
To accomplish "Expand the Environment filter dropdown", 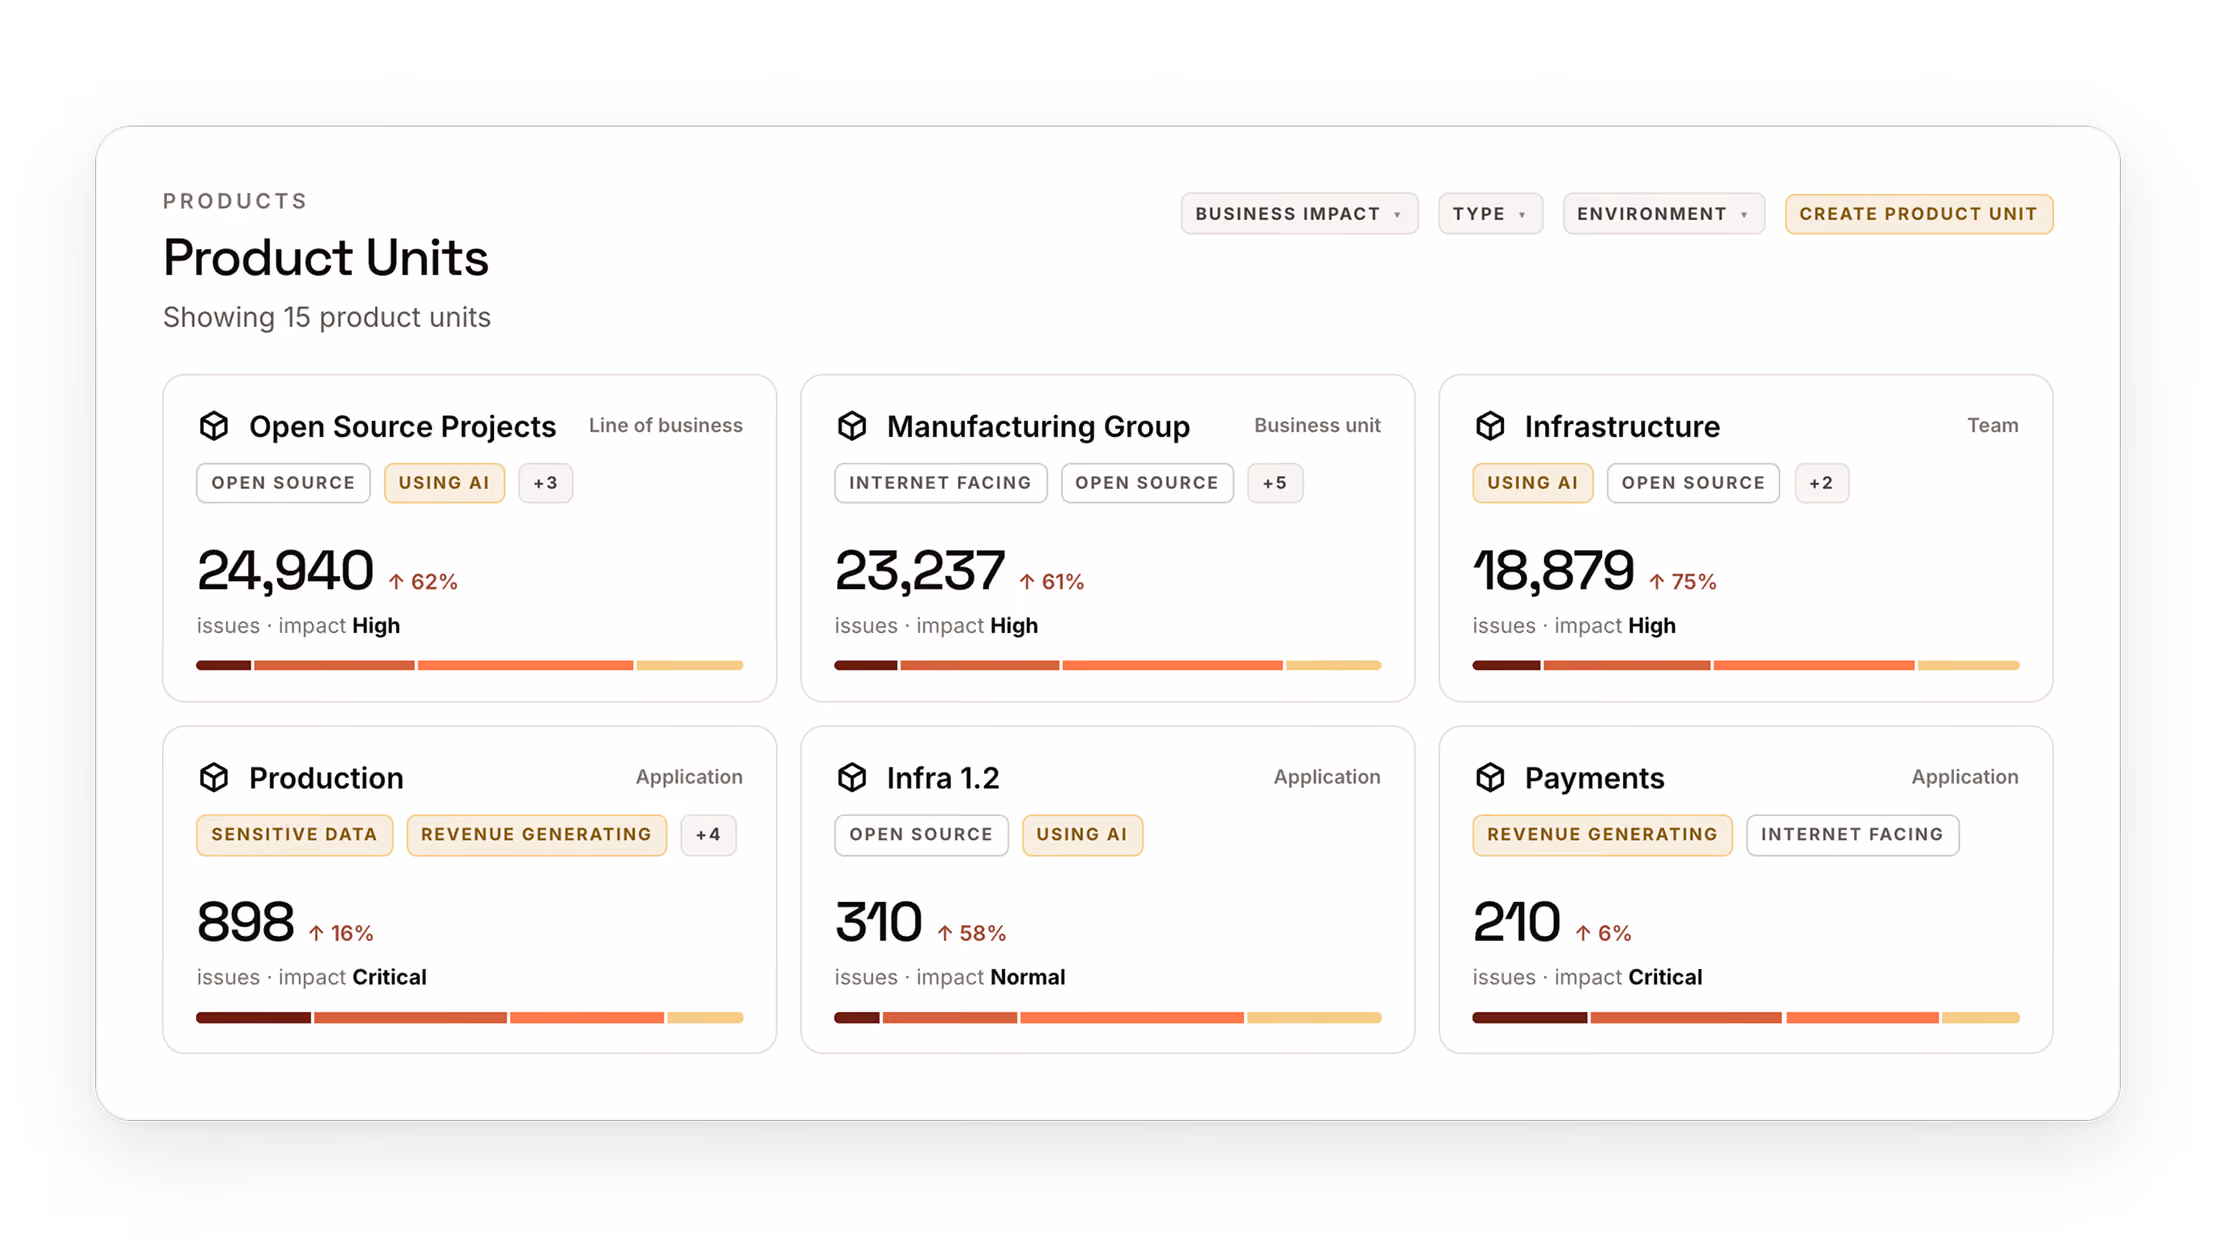I will (1663, 214).
